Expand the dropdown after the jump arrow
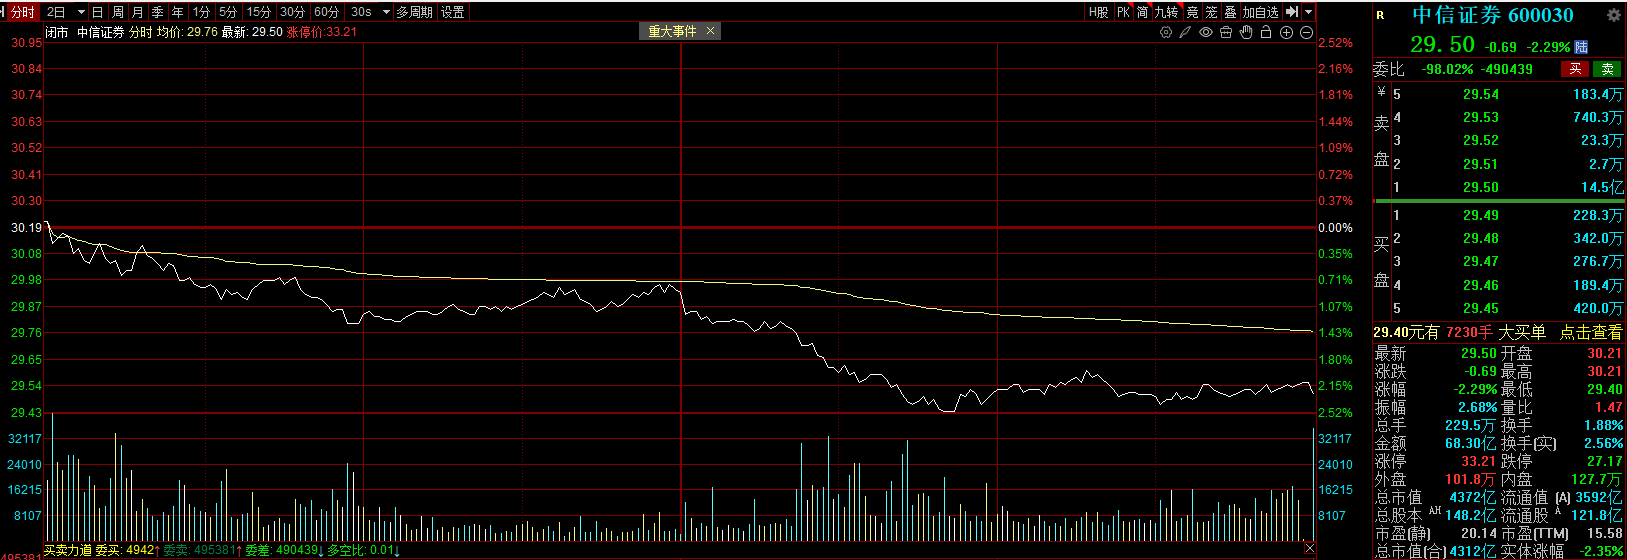 tap(1308, 12)
